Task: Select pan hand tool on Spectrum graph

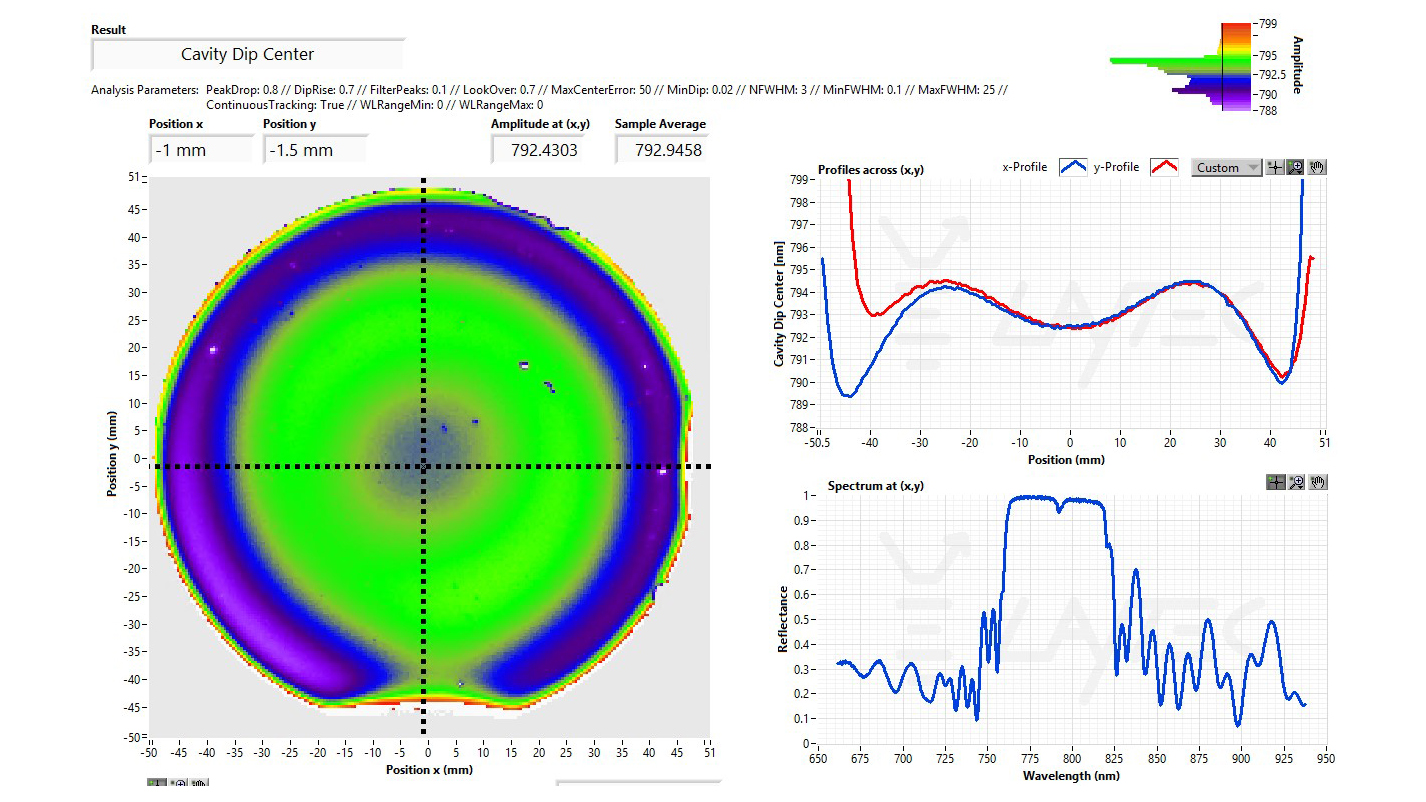Action: (1316, 482)
